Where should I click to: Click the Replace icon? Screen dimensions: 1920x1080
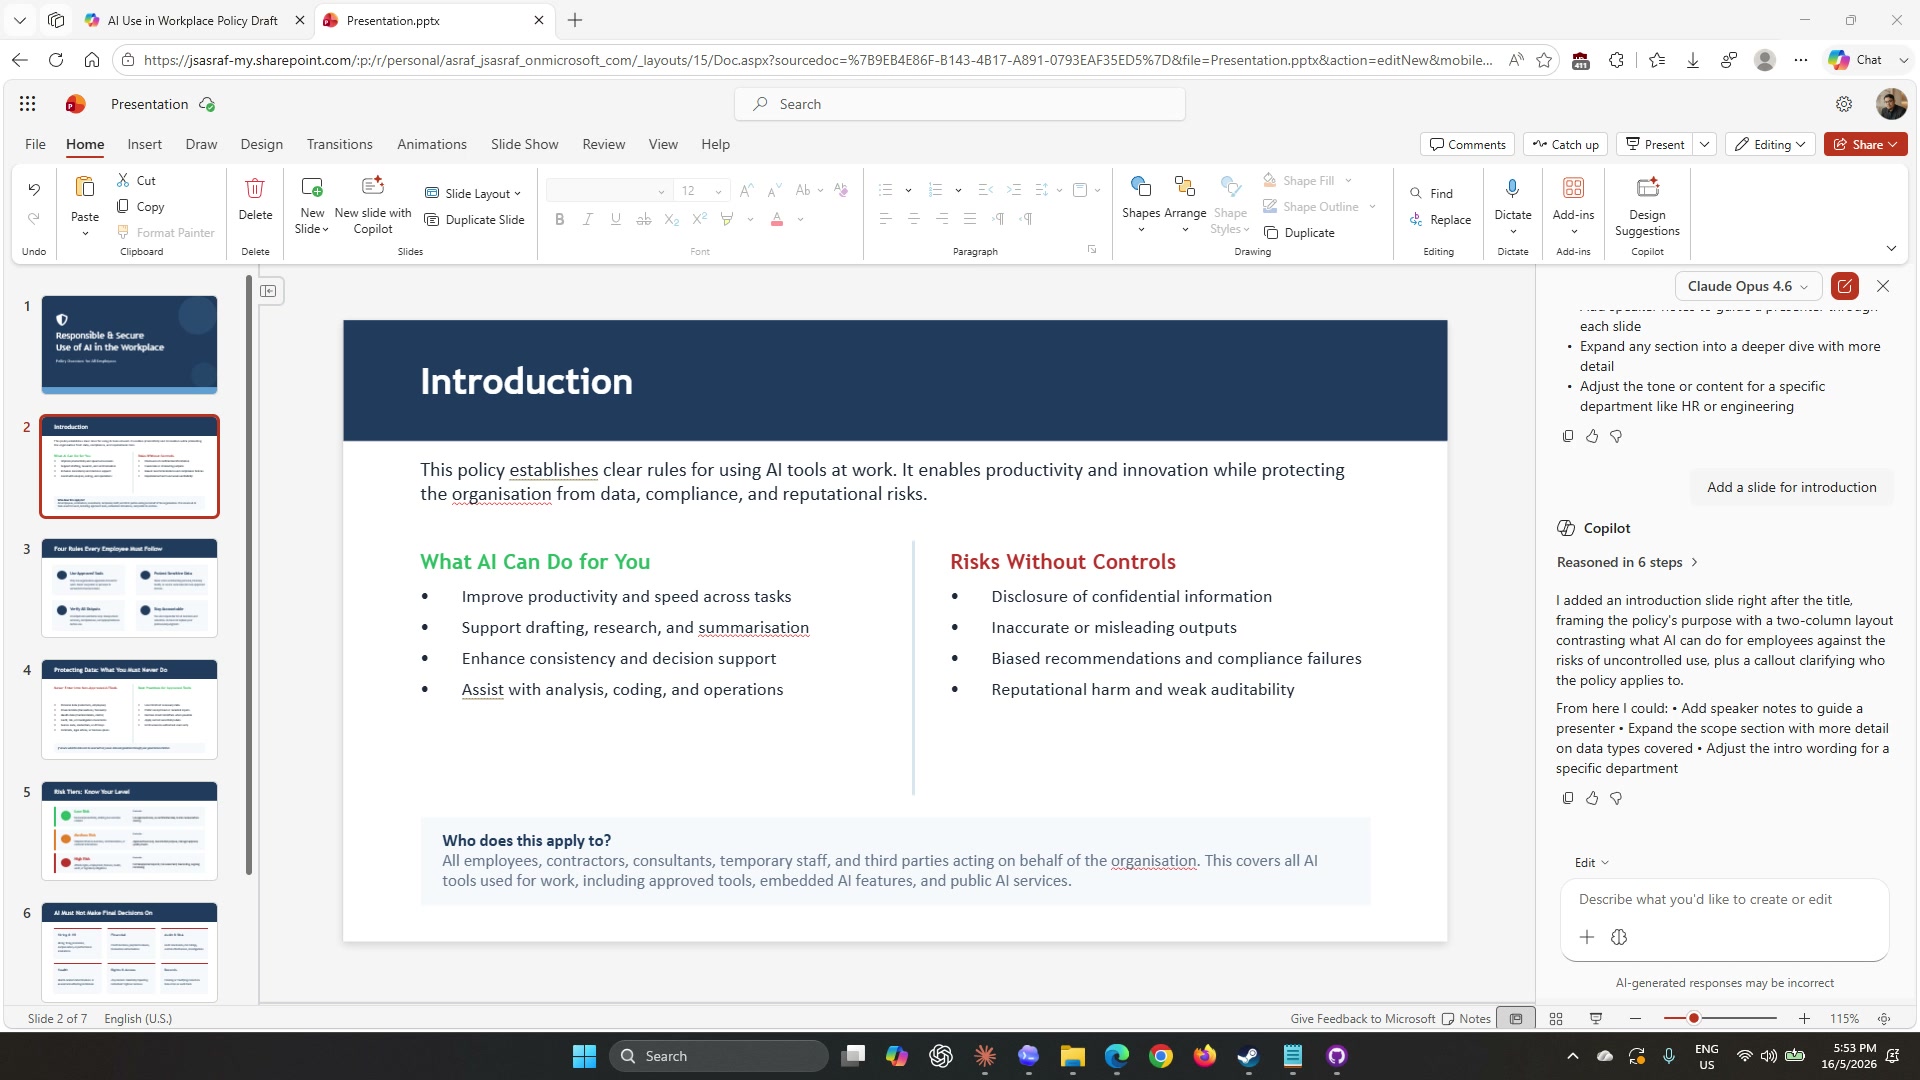click(x=1416, y=219)
